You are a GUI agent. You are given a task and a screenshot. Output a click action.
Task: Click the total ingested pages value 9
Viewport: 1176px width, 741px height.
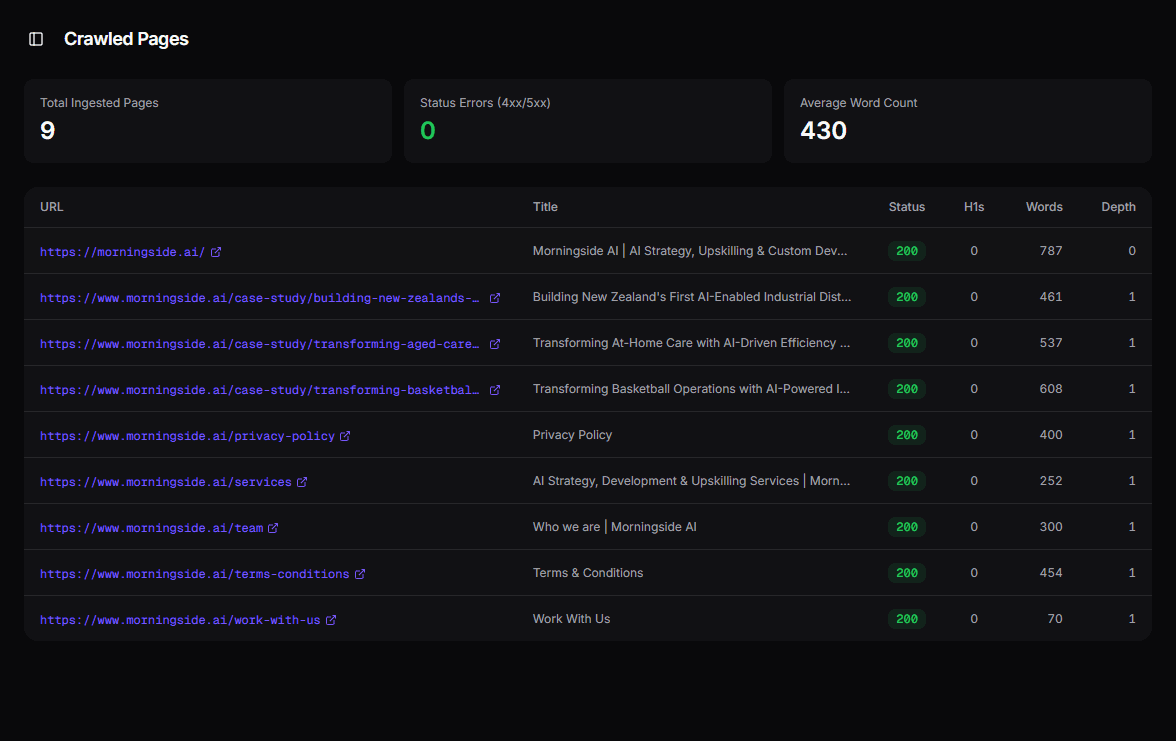tap(47, 131)
